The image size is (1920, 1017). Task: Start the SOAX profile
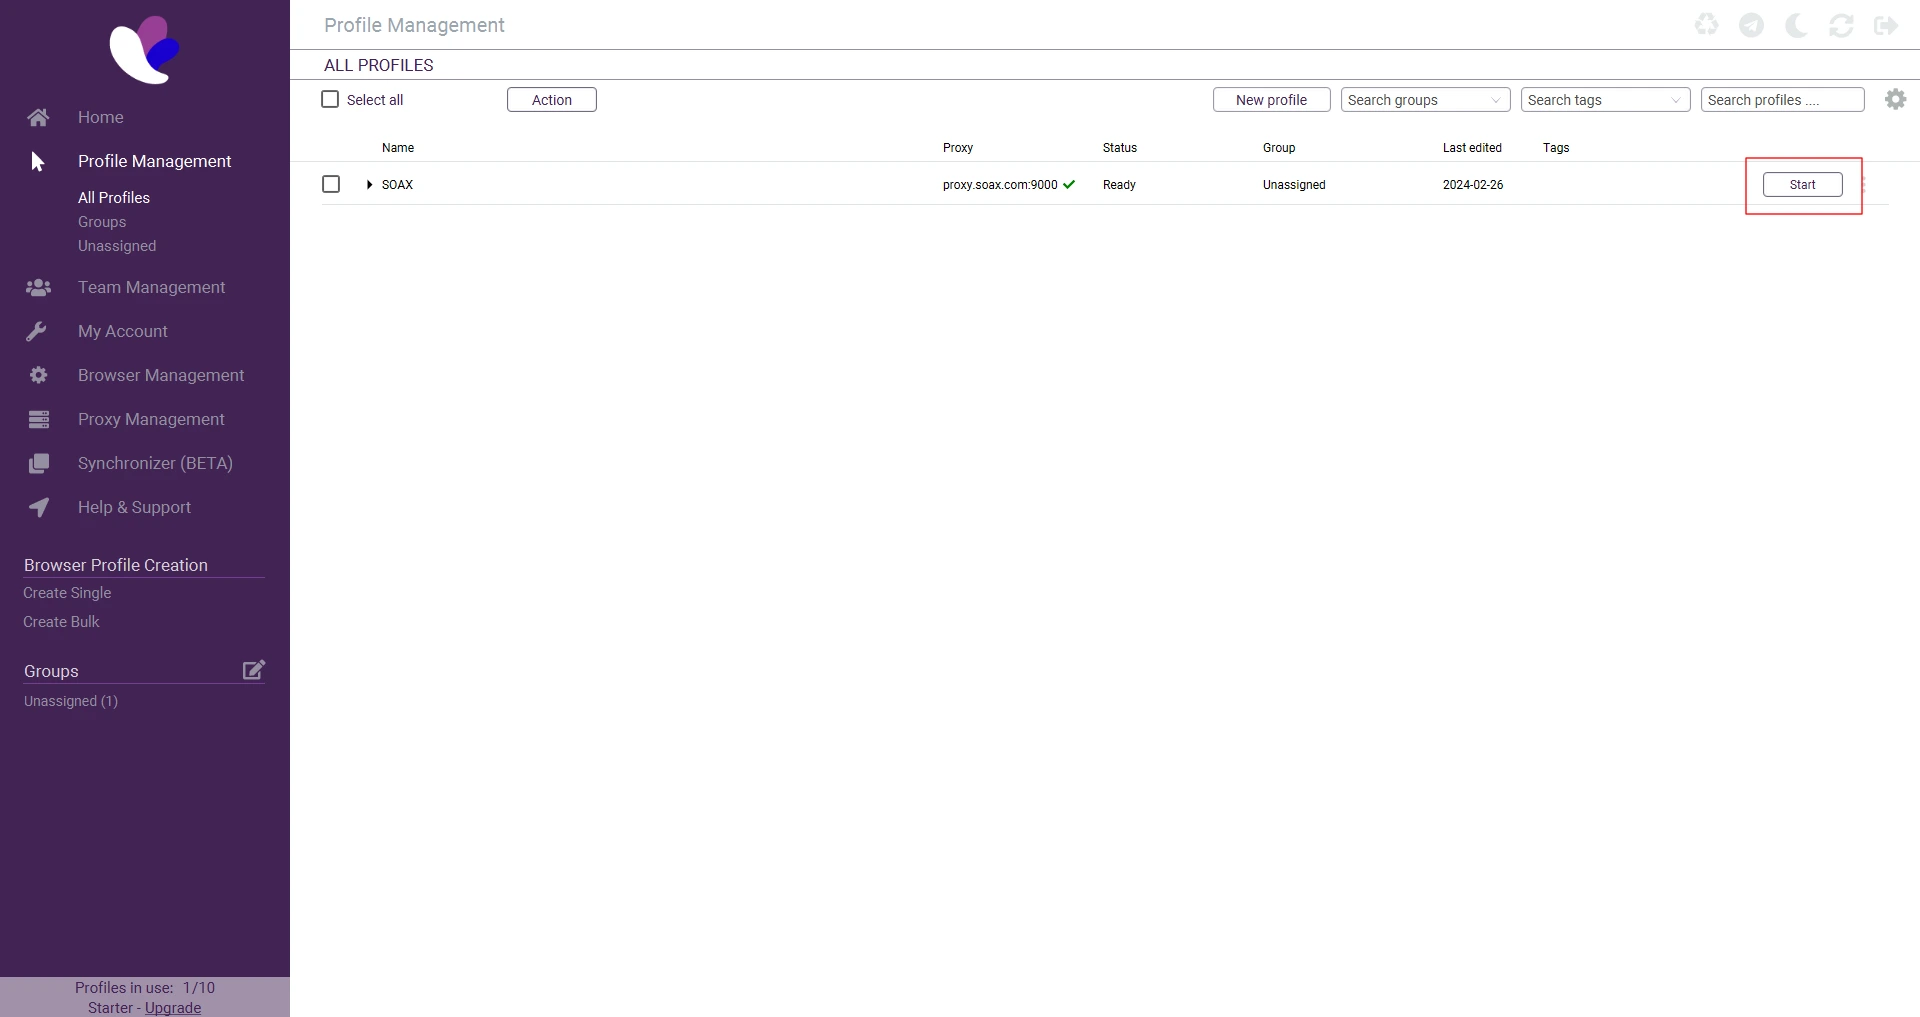(1802, 185)
